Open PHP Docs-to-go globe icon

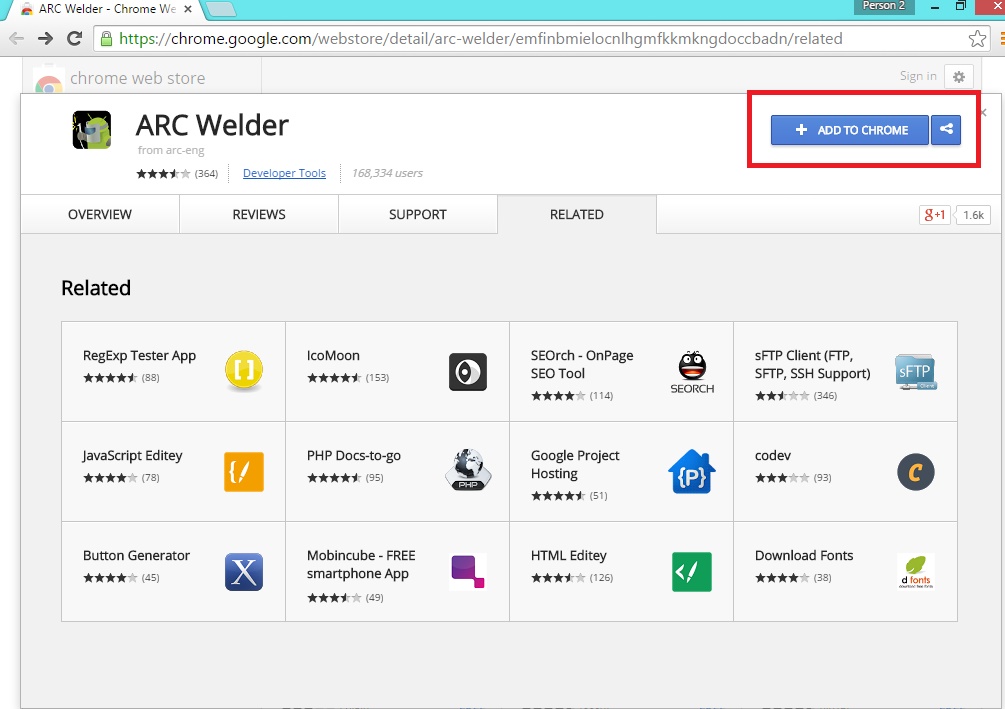click(x=468, y=470)
